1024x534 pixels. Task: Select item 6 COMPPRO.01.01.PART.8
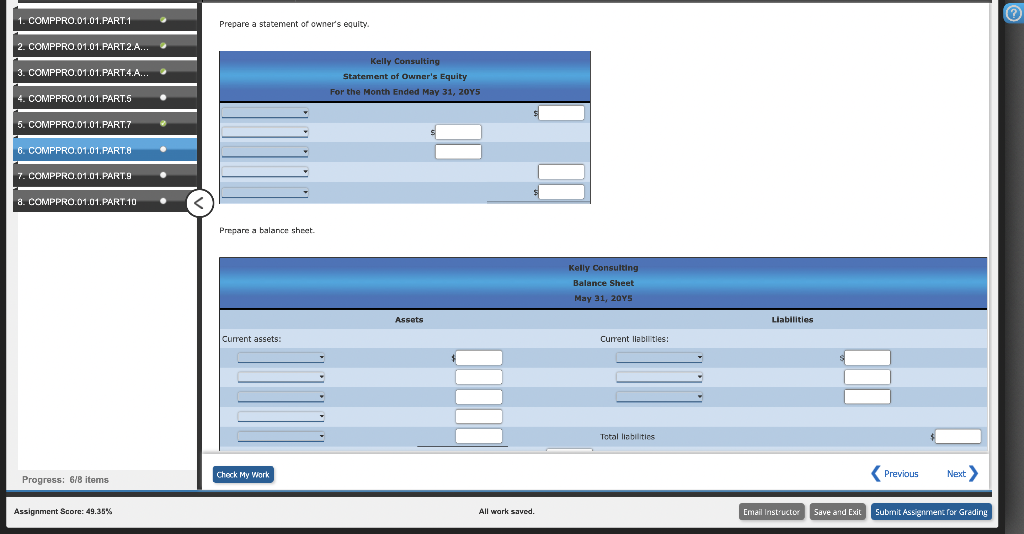104,150
